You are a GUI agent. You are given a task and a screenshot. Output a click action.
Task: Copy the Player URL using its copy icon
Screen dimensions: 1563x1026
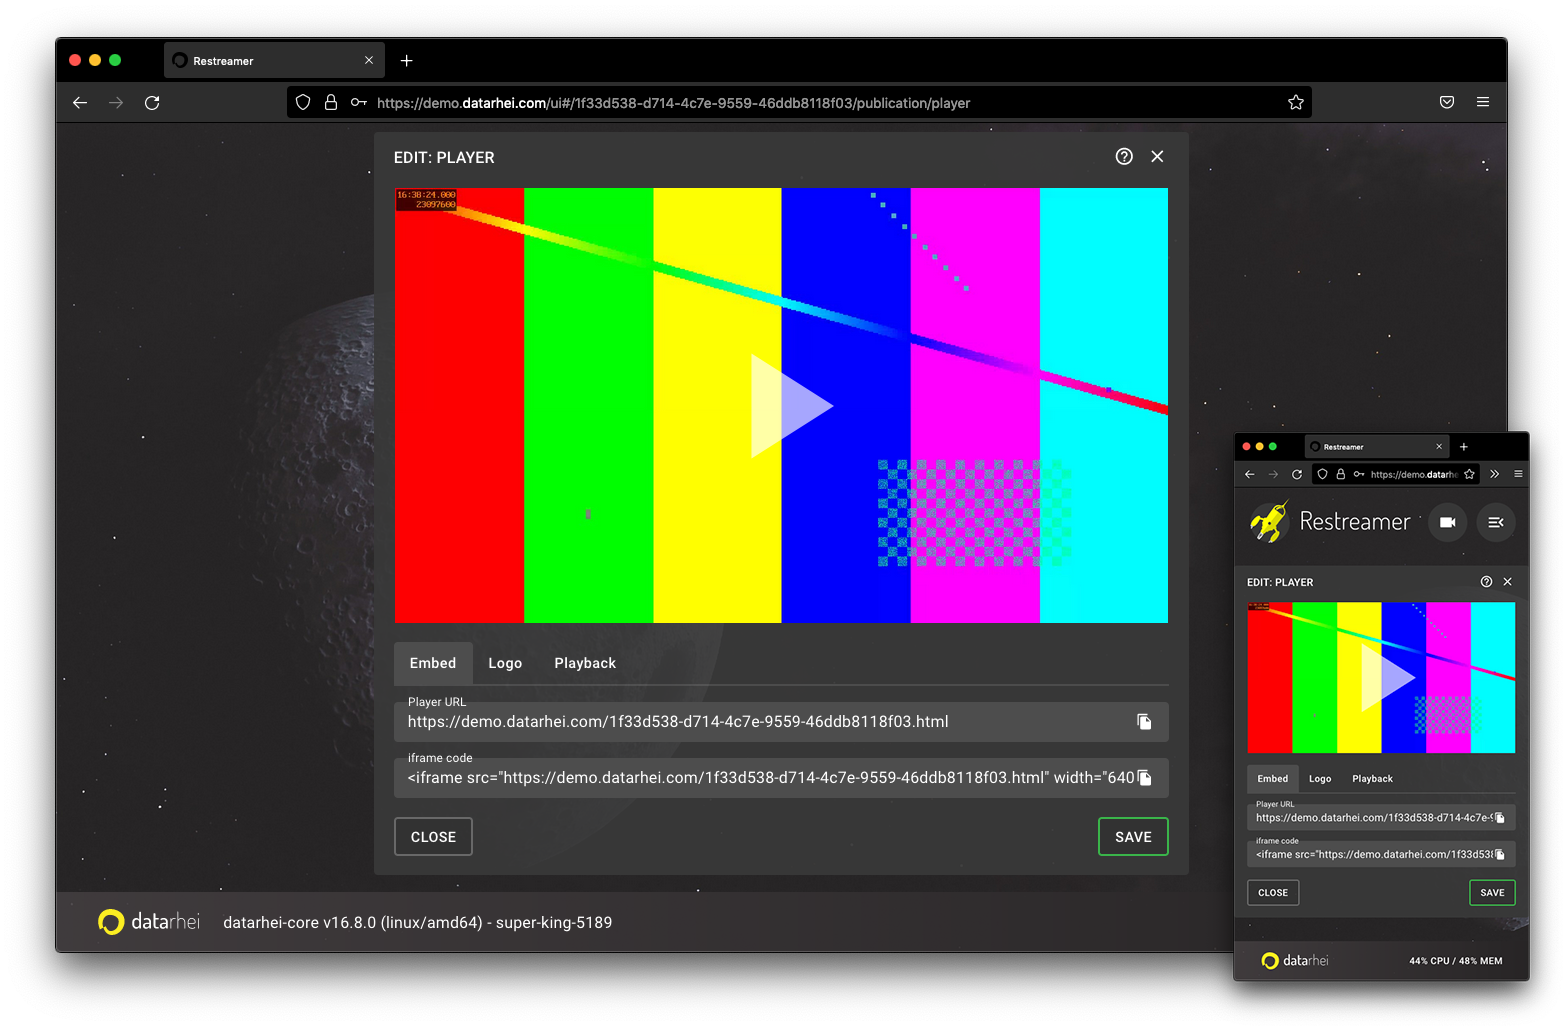coord(1146,721)
